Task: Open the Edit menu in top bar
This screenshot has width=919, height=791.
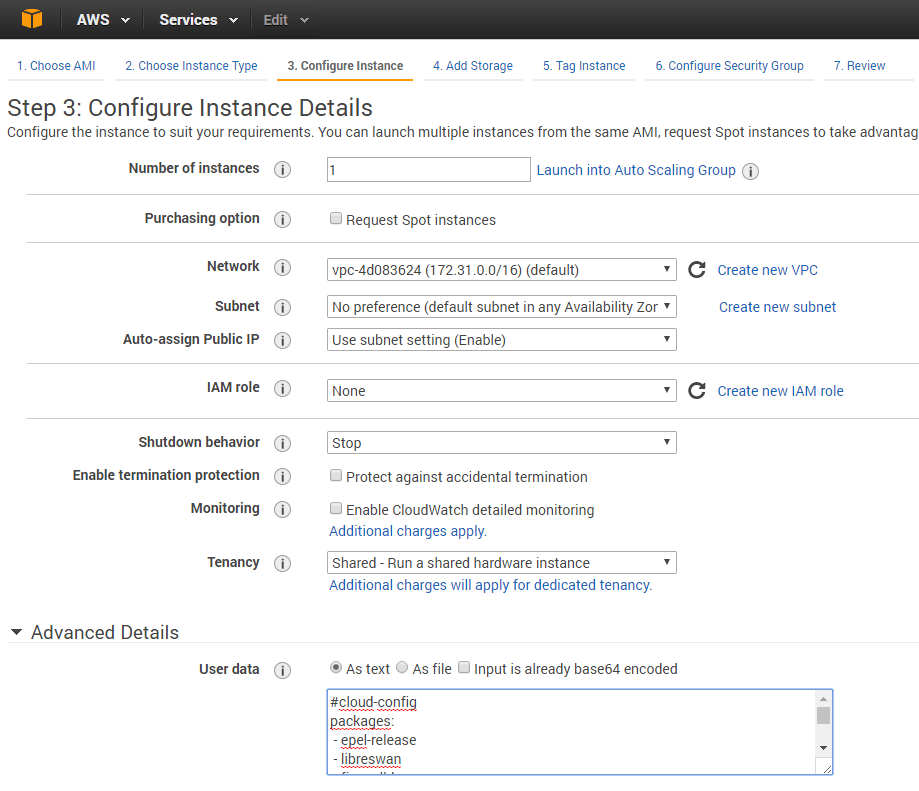Action: (x=286, y=20)
